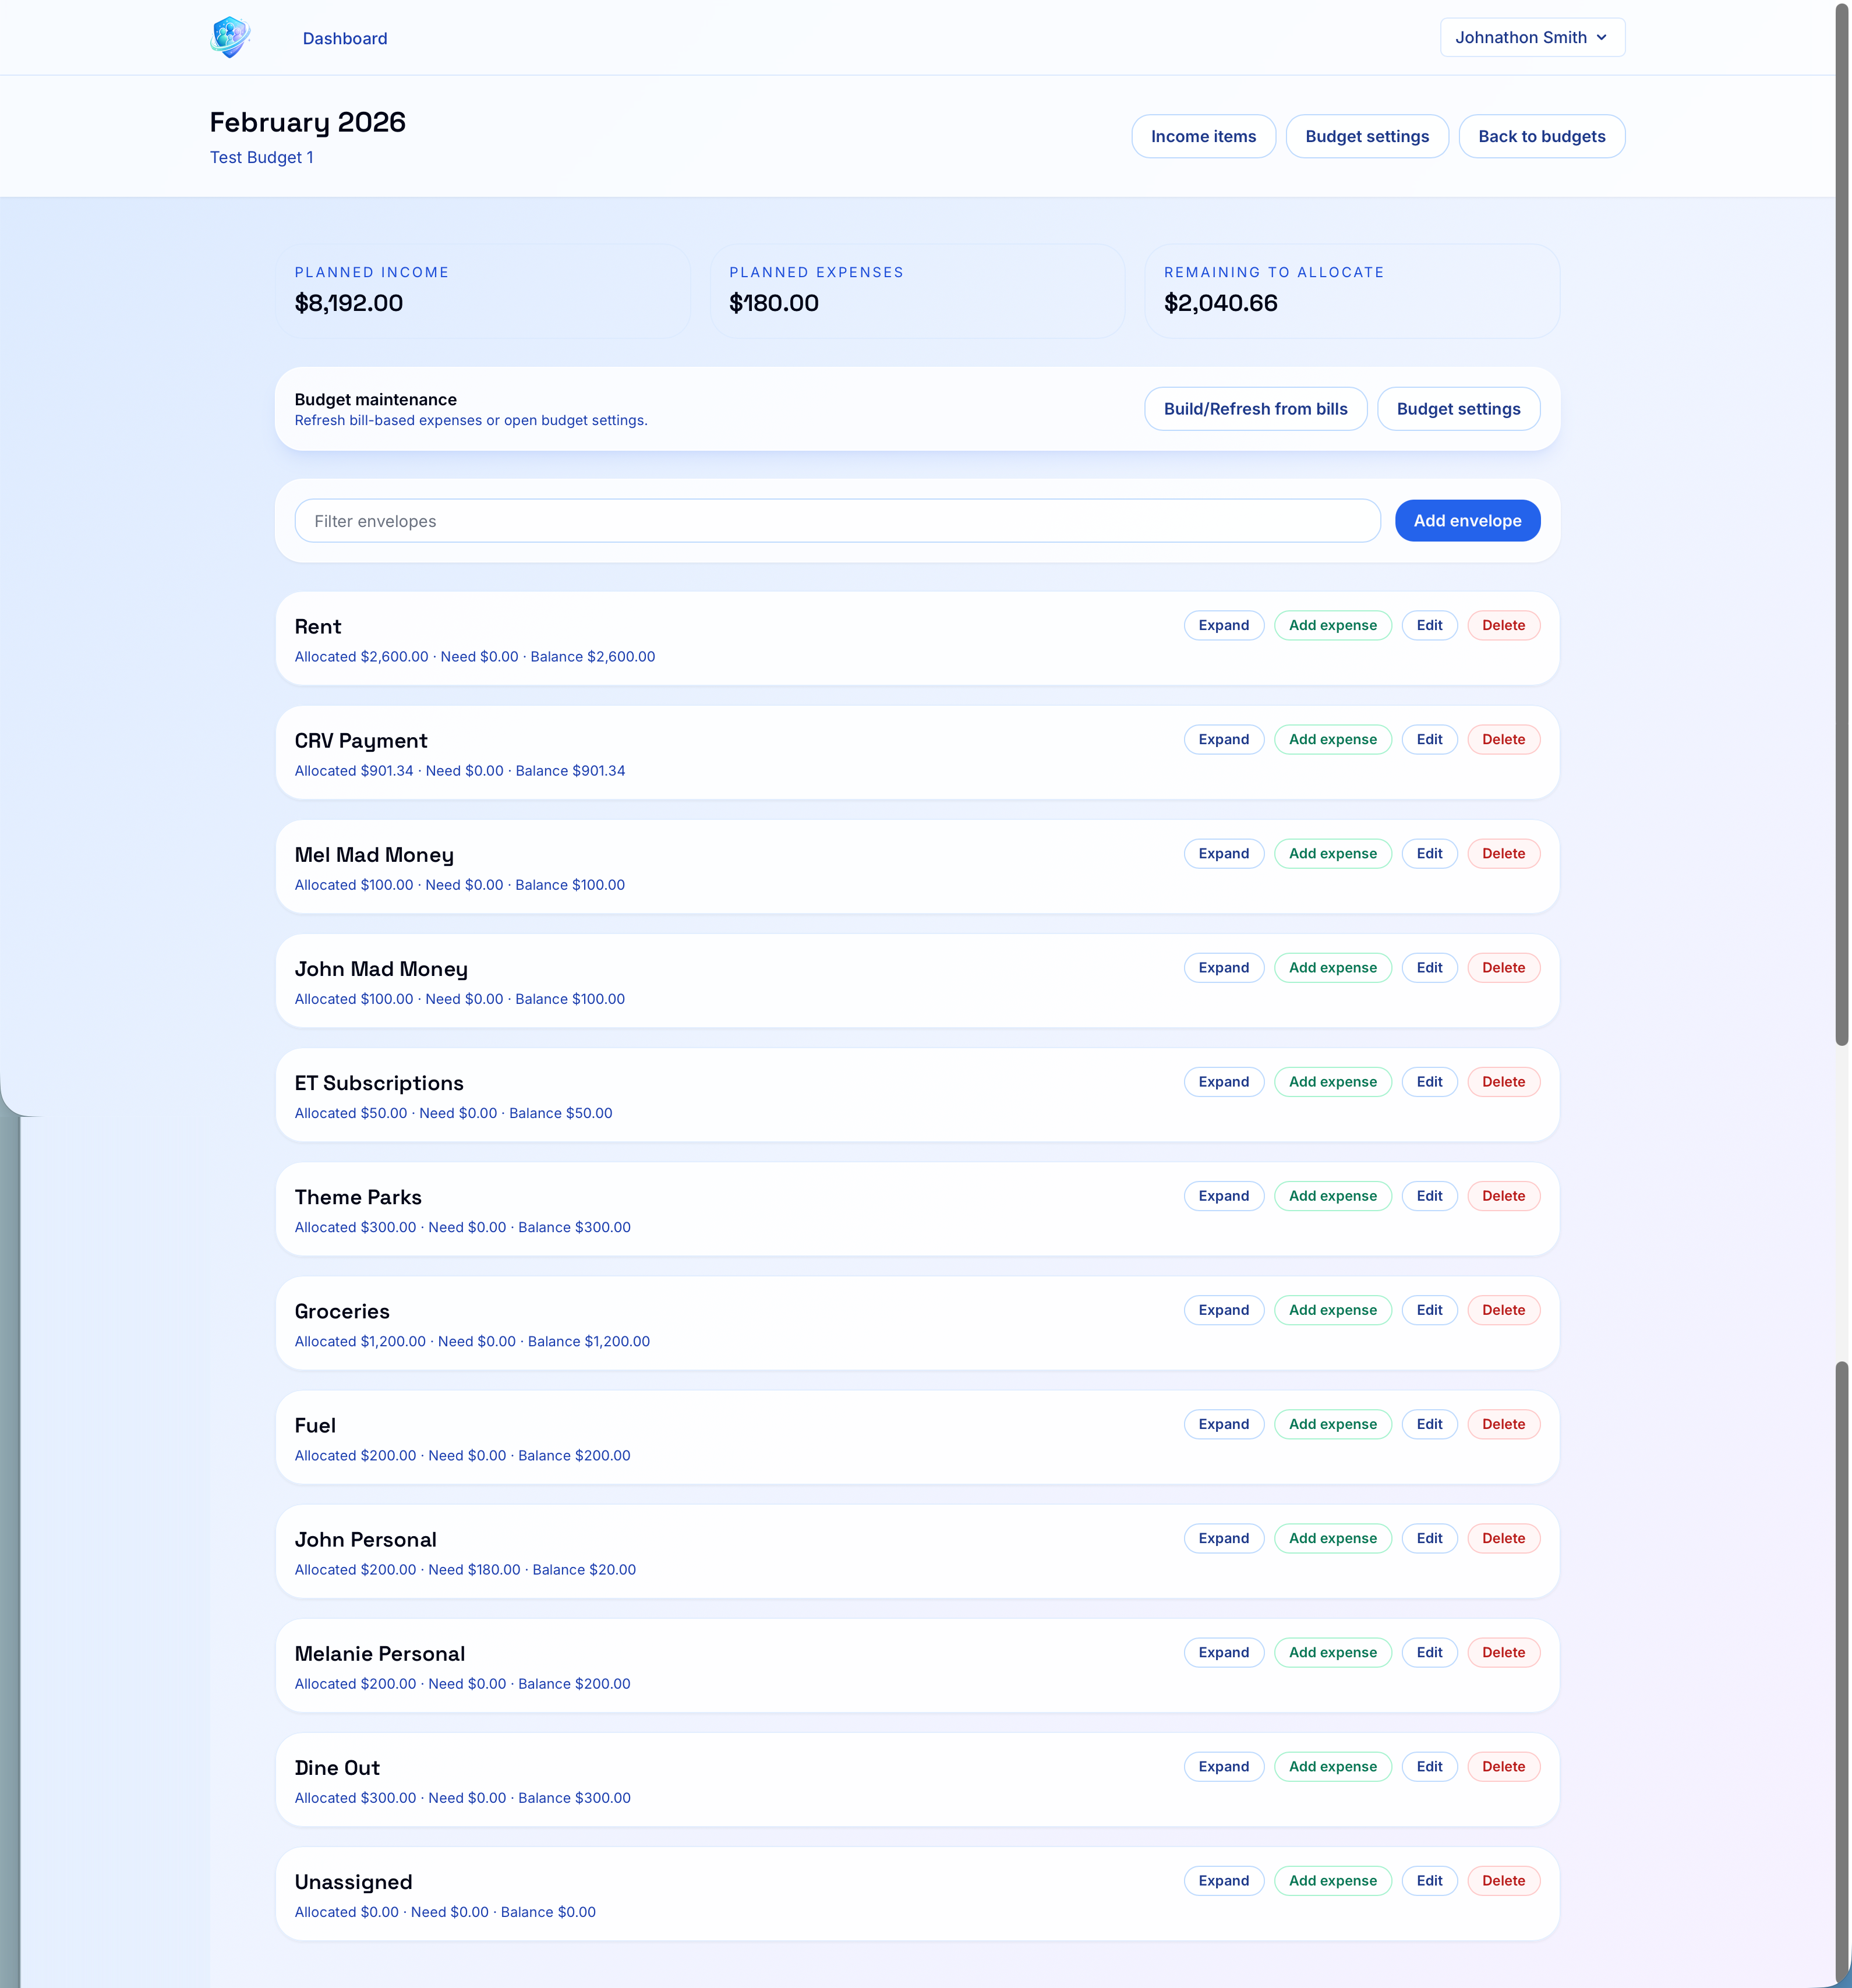This screenshot has width=1852, height=1988.
Task: Open Income items
Action: point(1203,136)
